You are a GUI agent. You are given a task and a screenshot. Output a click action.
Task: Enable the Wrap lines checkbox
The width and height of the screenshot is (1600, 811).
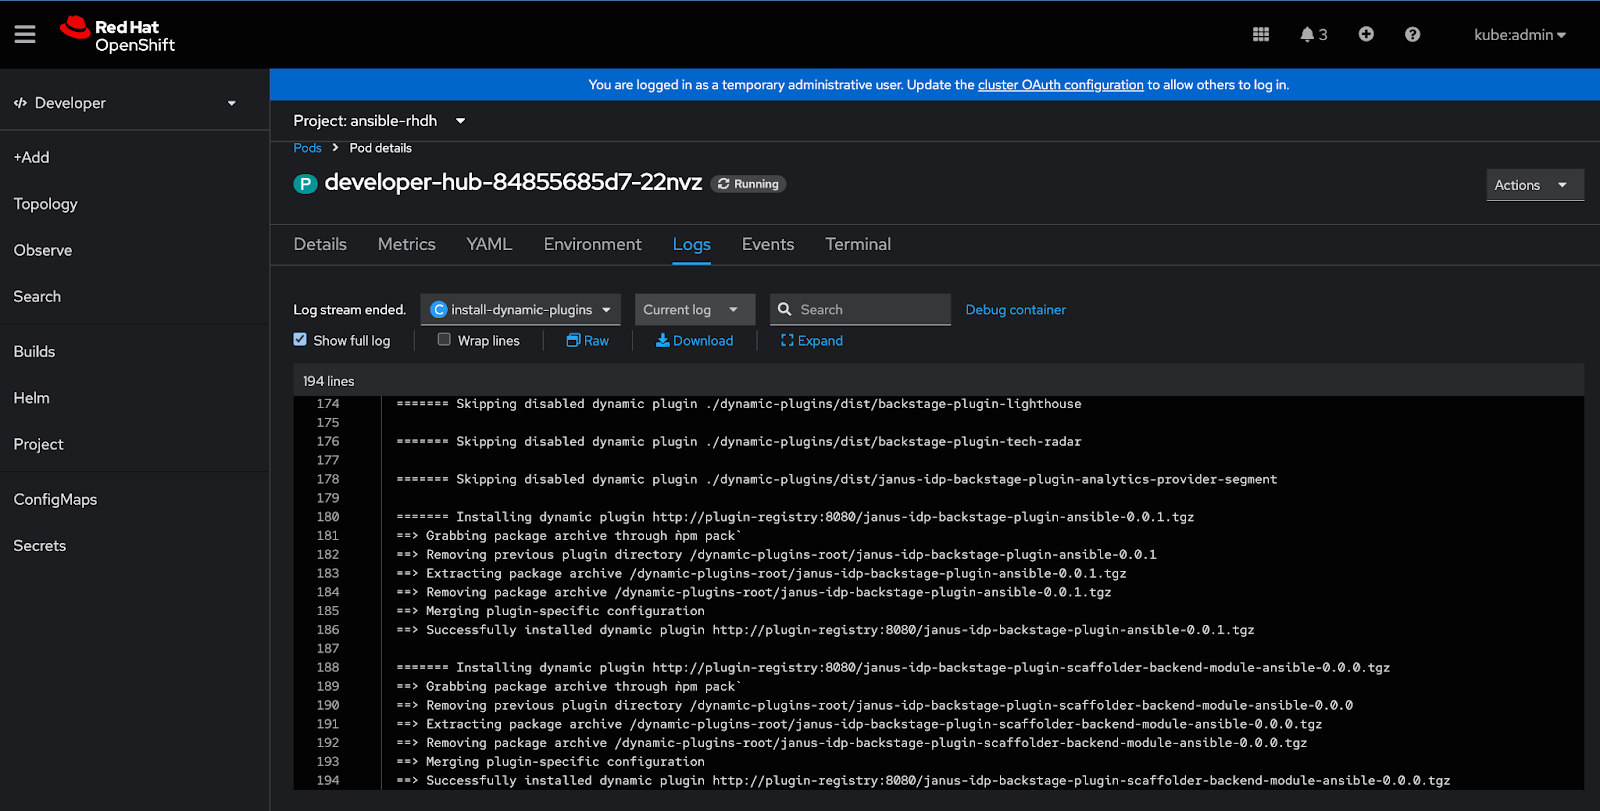click(x=444, y=340)
